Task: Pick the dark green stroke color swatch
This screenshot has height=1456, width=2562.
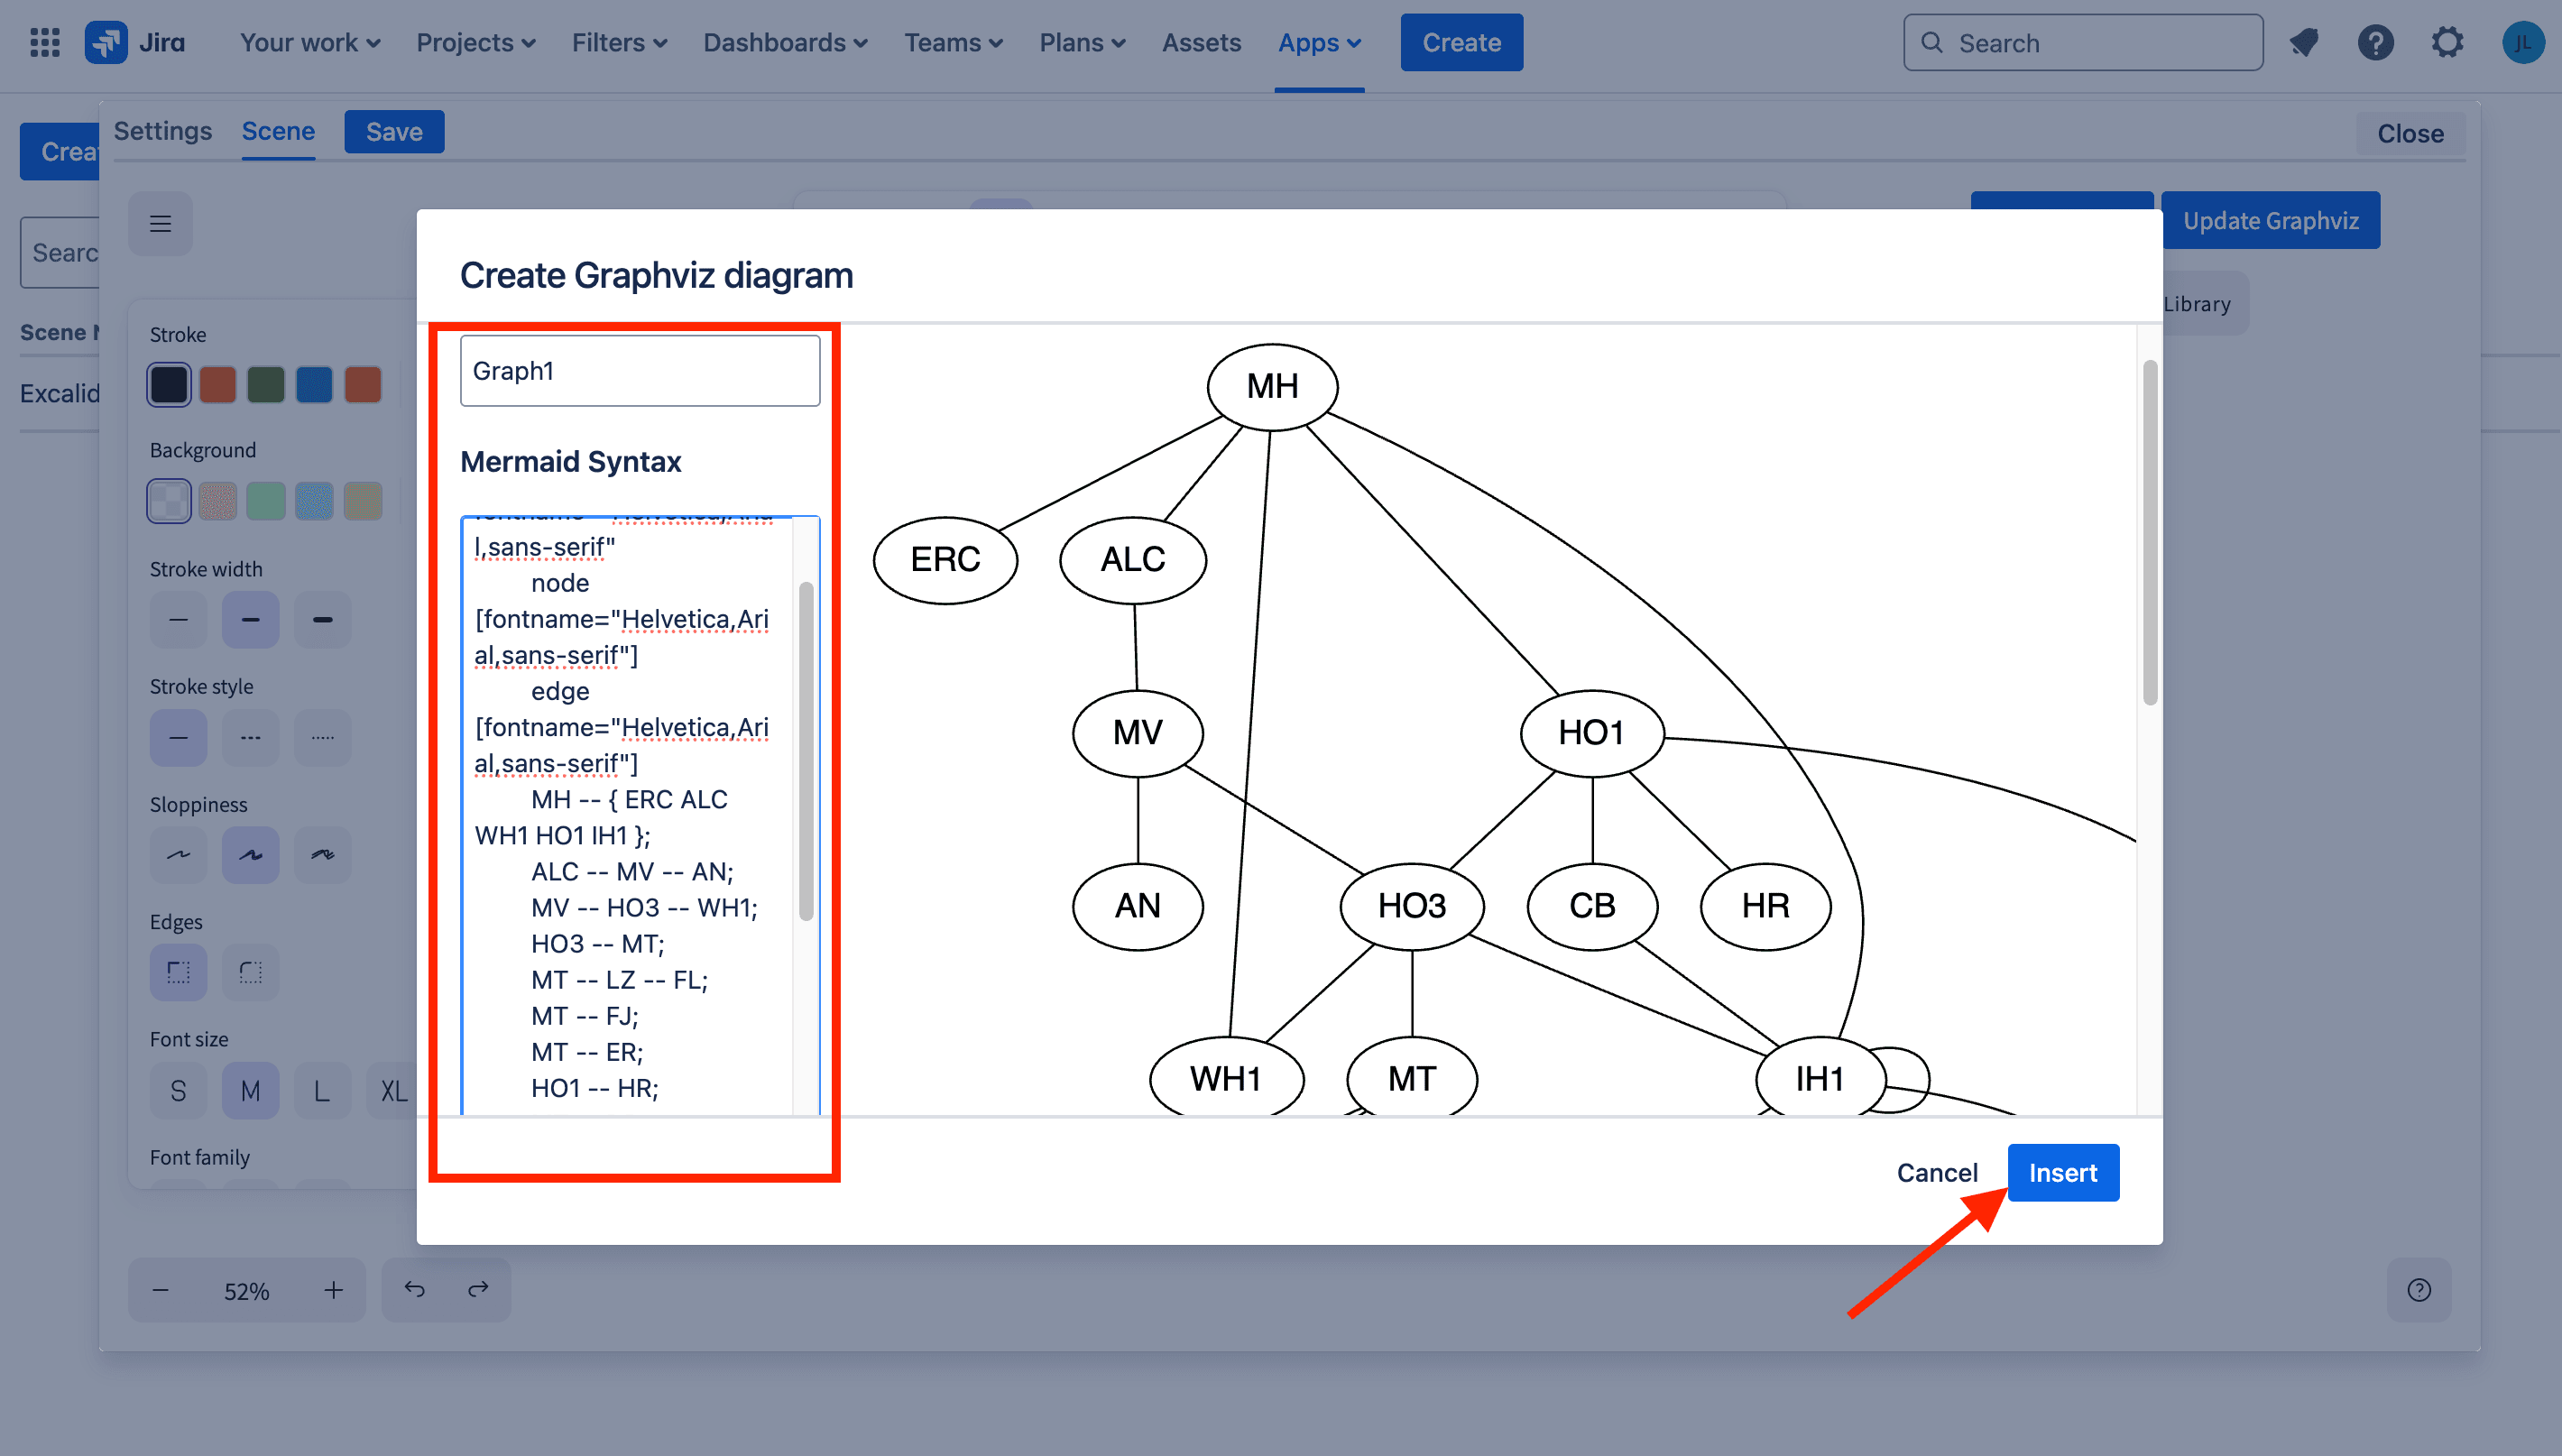Action: click(x=266, y=385)
